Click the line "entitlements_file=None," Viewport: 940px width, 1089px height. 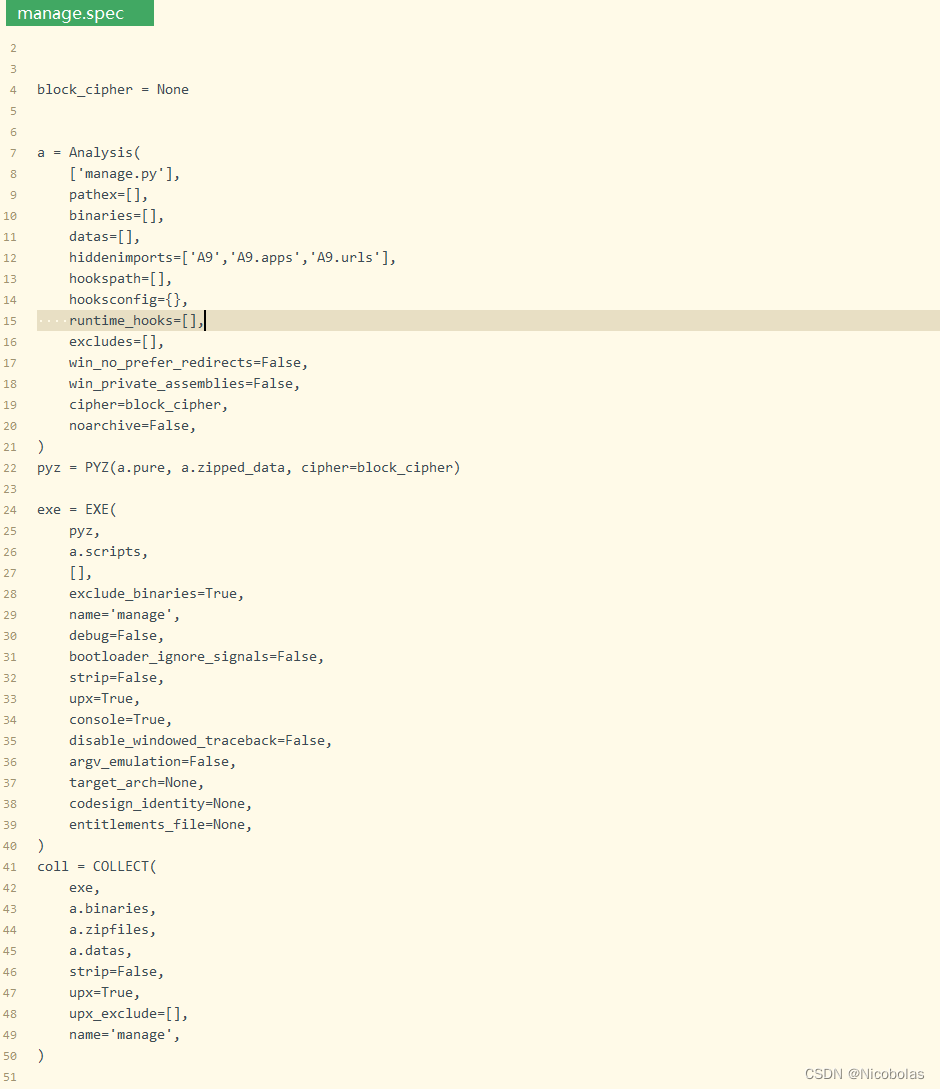[x=160, y=824]
